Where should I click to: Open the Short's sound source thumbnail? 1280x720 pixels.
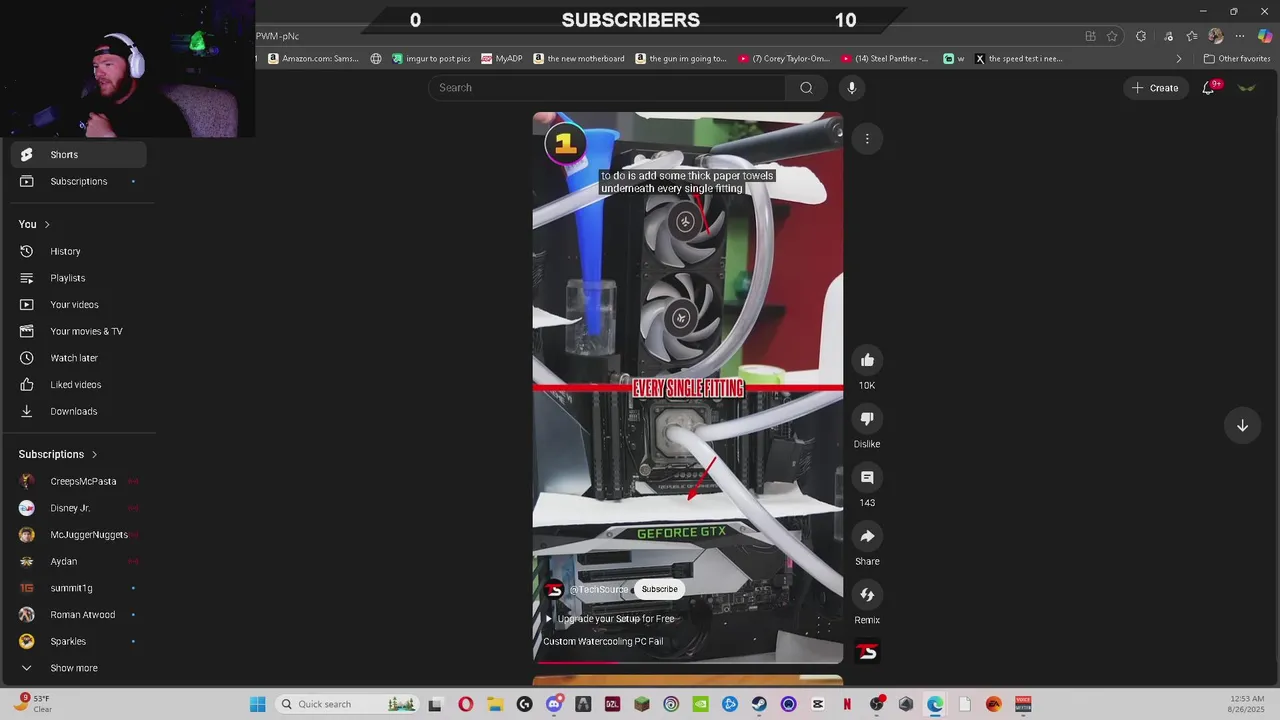867,652
